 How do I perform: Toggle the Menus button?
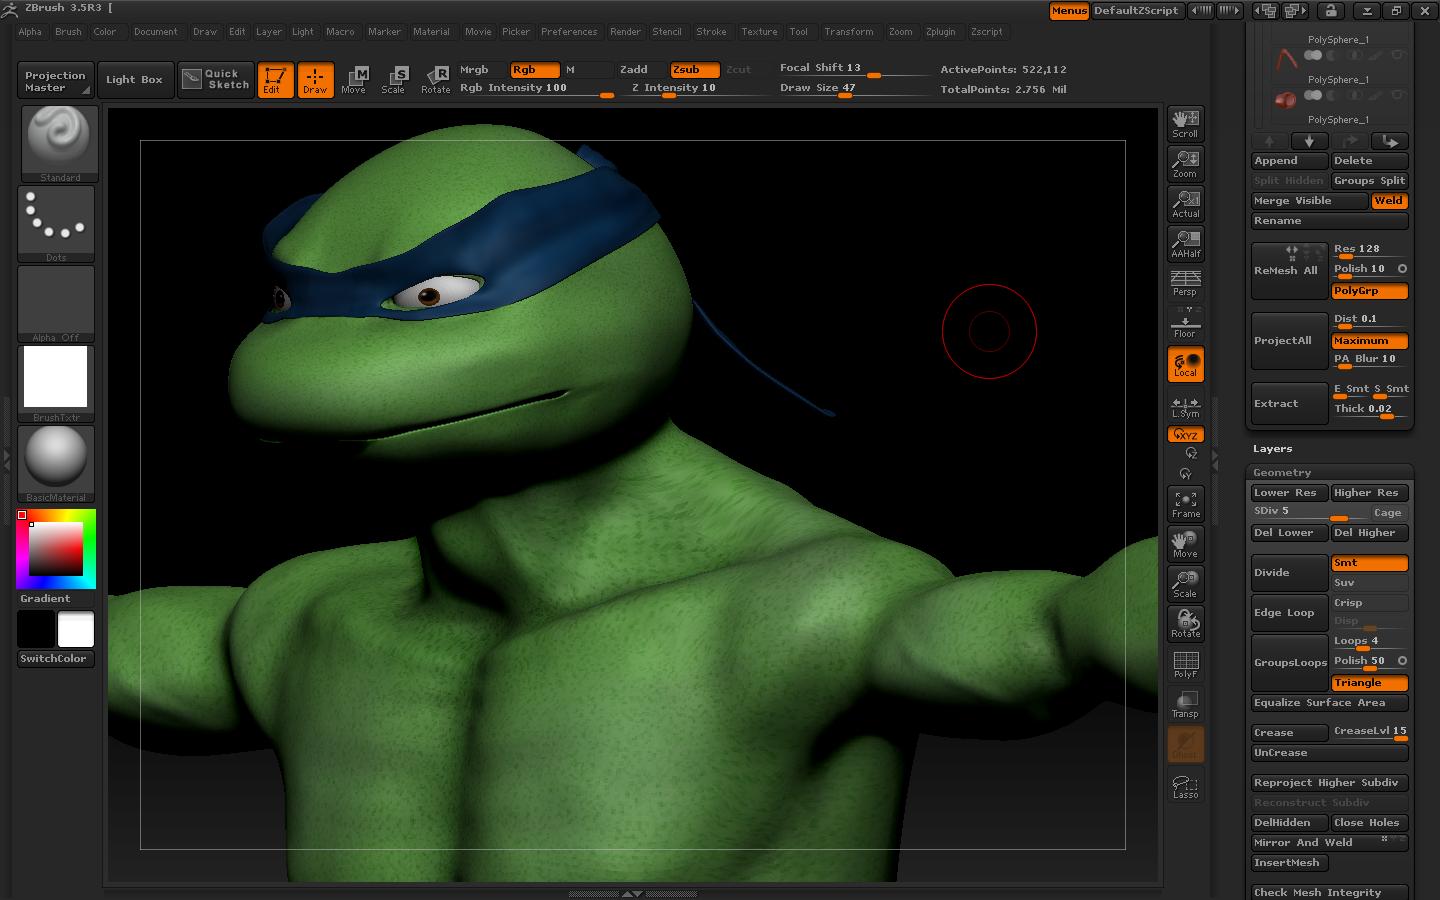(1069, 11)
